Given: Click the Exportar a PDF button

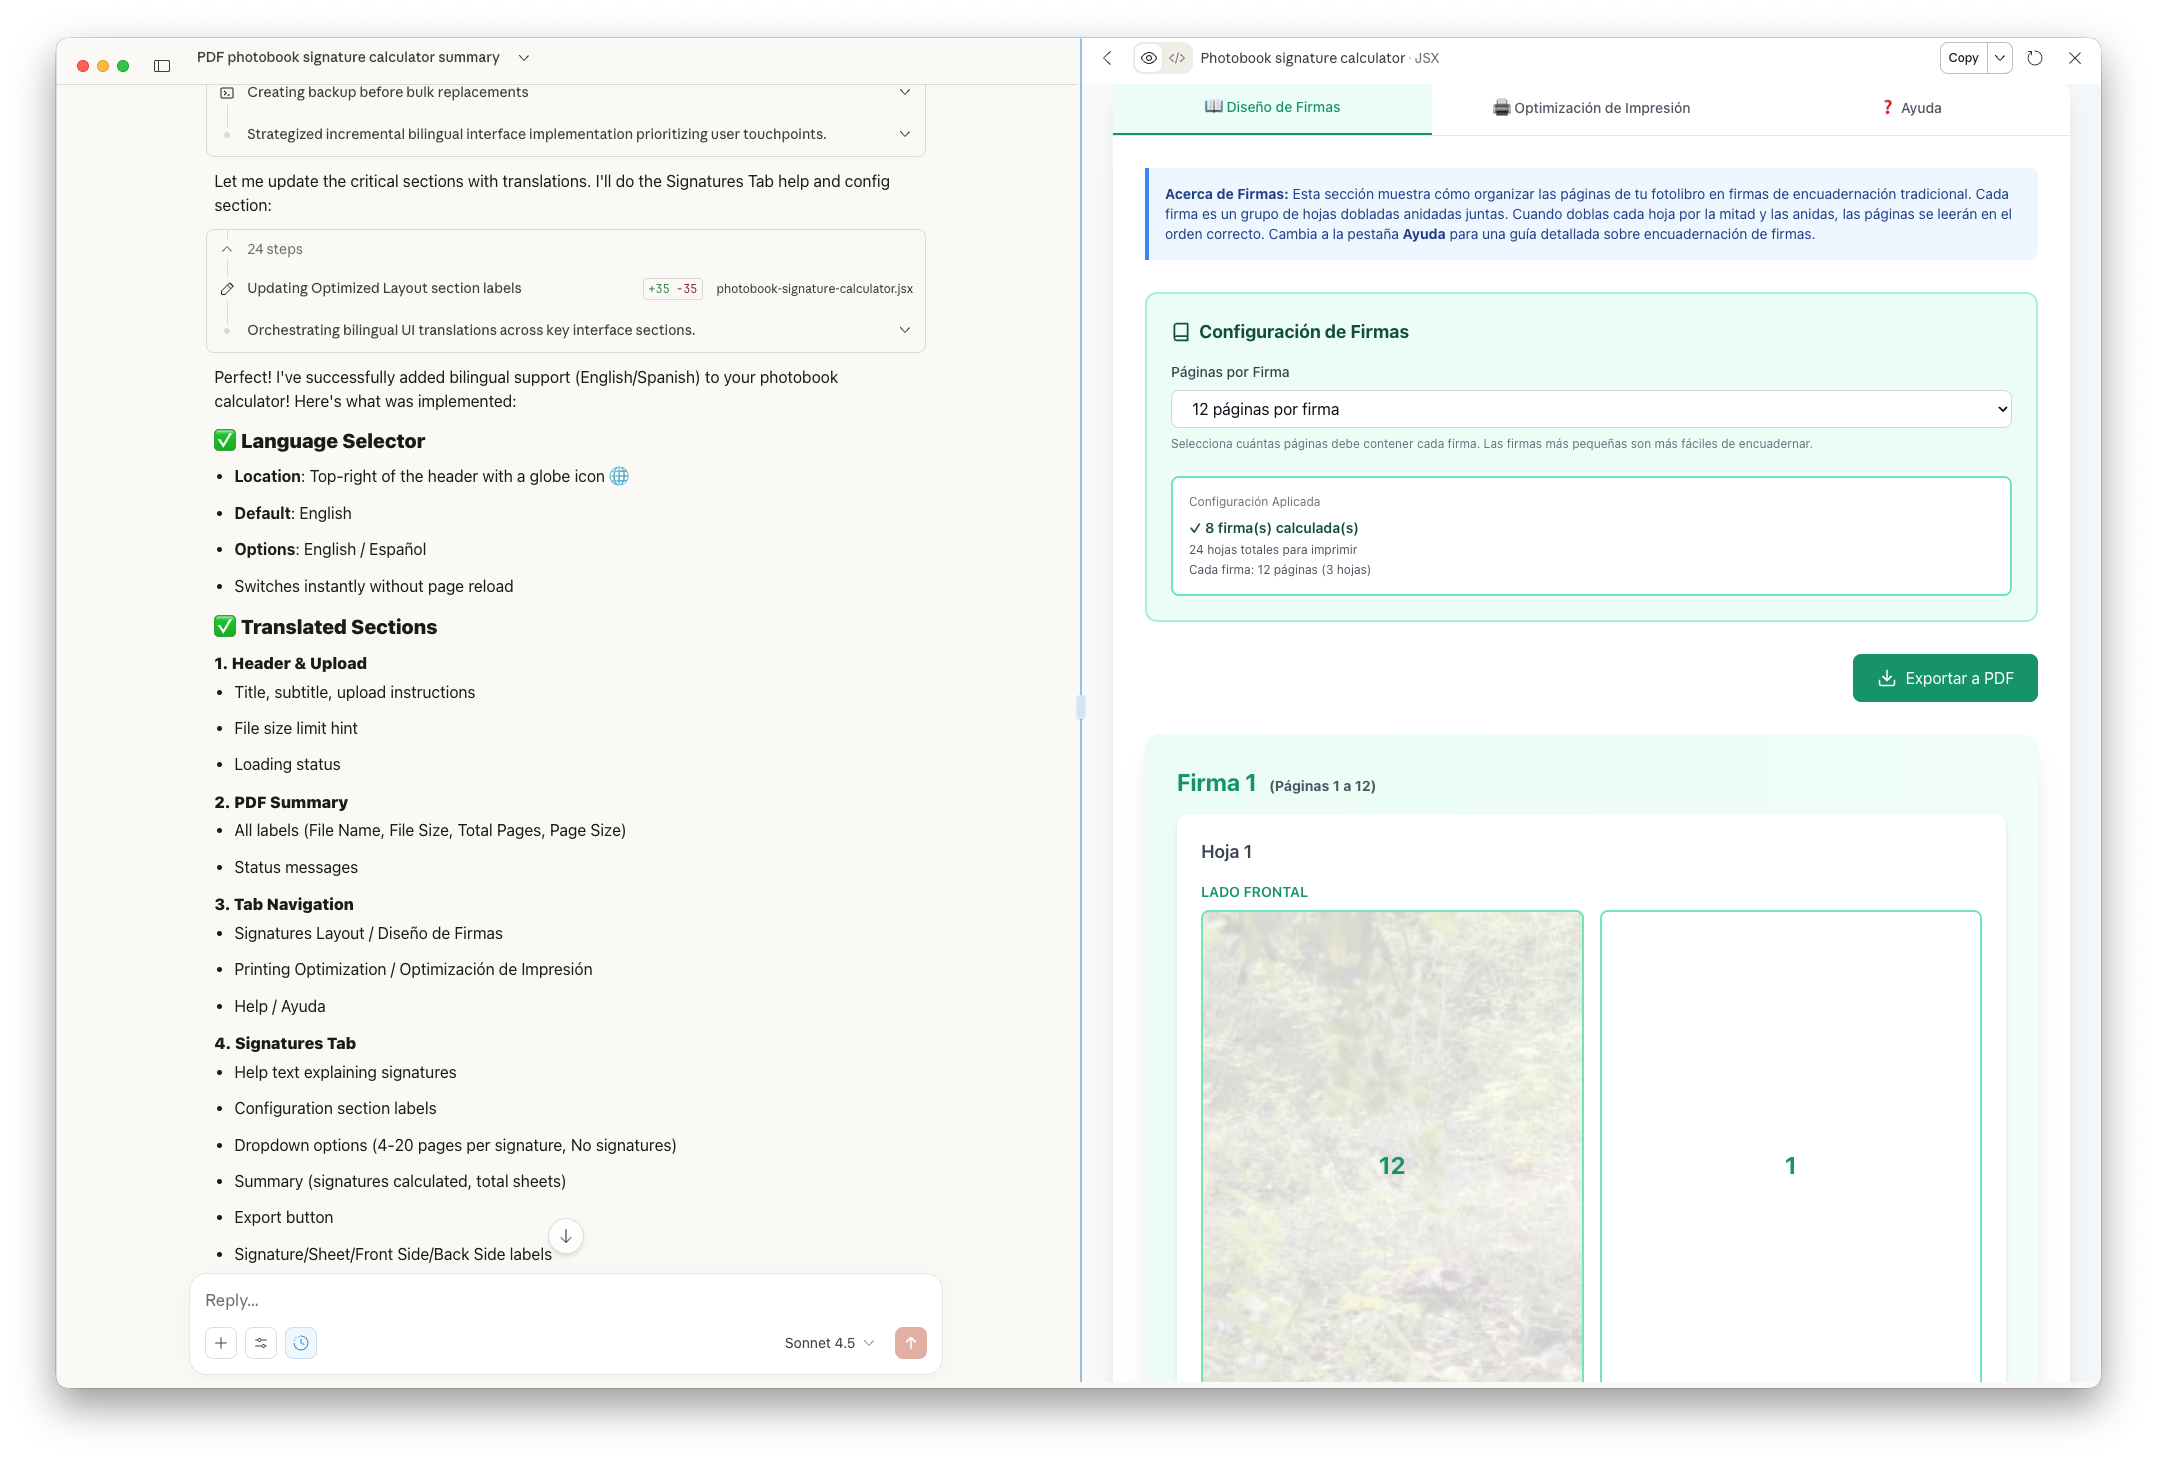Looking at the screenshot, I should point(1944,678).
